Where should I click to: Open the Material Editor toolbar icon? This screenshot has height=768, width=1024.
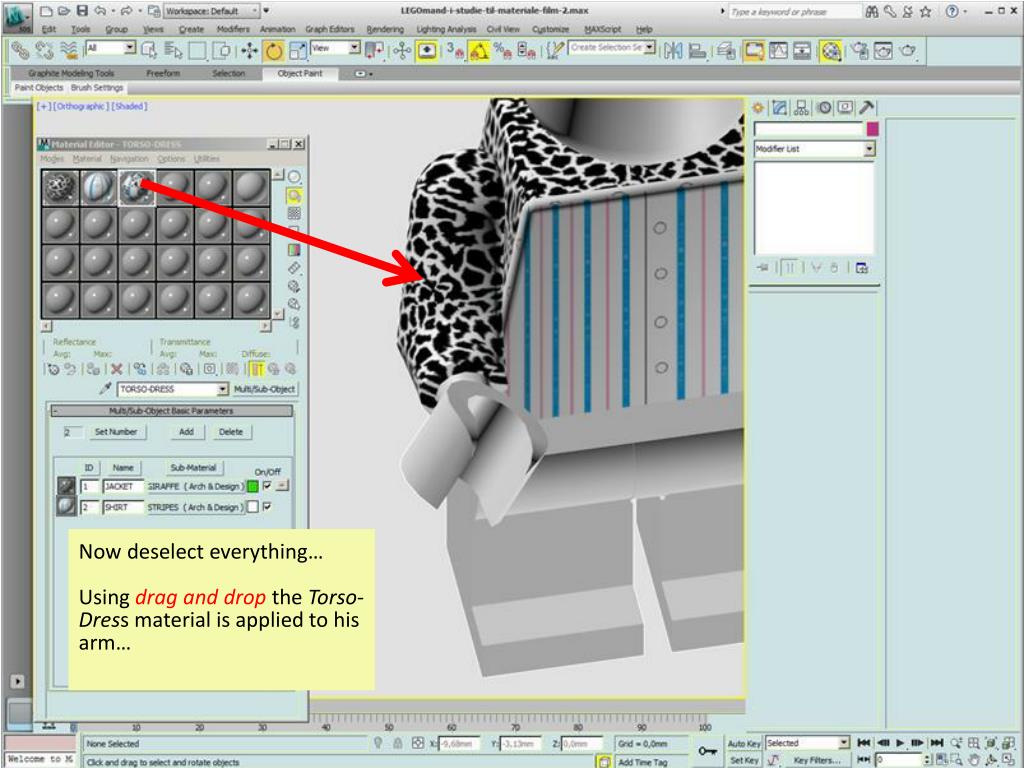click(831, 51)
